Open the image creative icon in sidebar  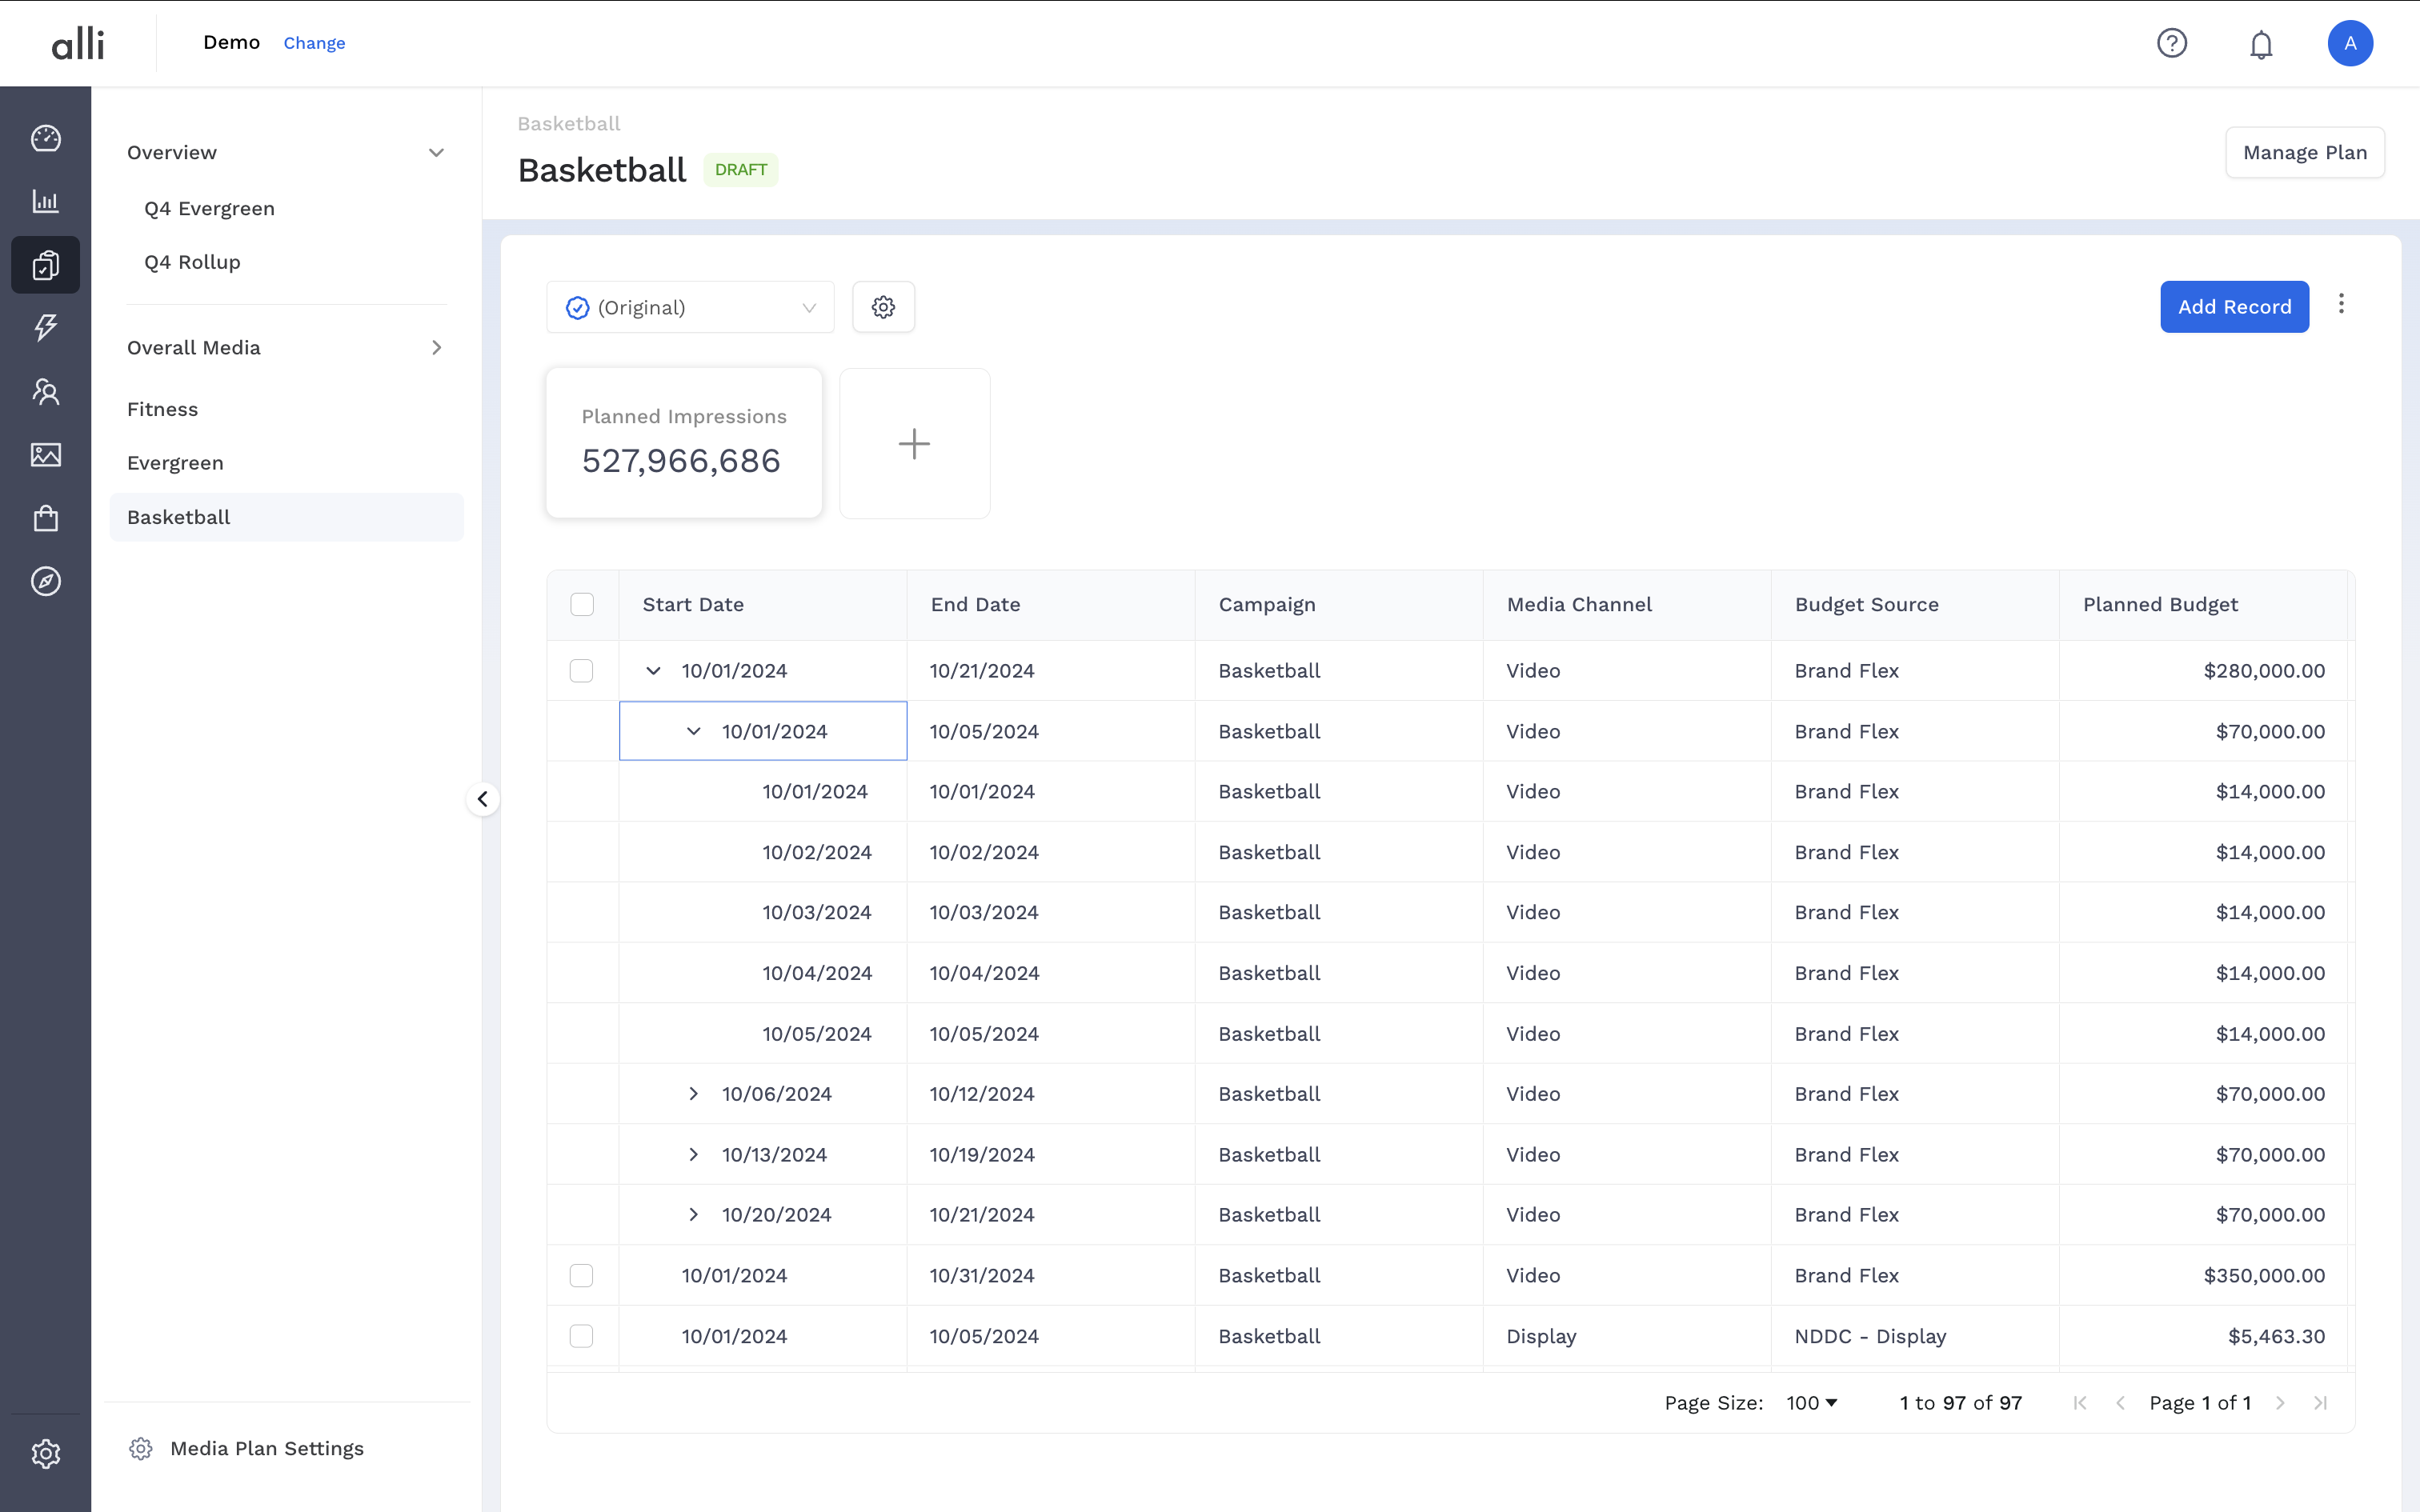pyautogui.click(x=46, y=455)
